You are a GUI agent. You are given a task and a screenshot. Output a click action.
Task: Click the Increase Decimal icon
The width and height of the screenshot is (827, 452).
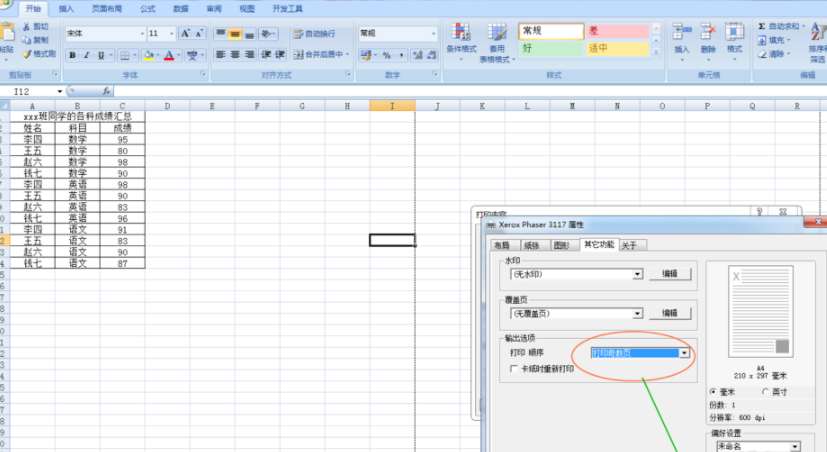(x=418, y=55)
